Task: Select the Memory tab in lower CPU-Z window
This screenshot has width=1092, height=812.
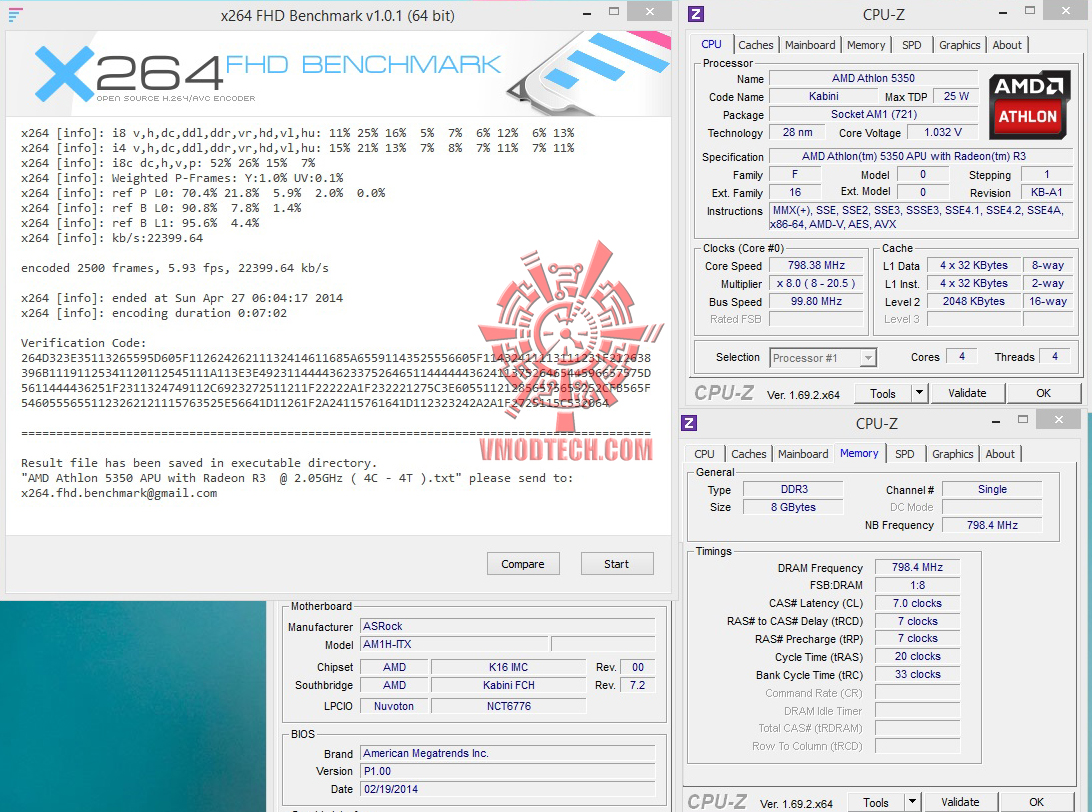Action: coord(859,453)
